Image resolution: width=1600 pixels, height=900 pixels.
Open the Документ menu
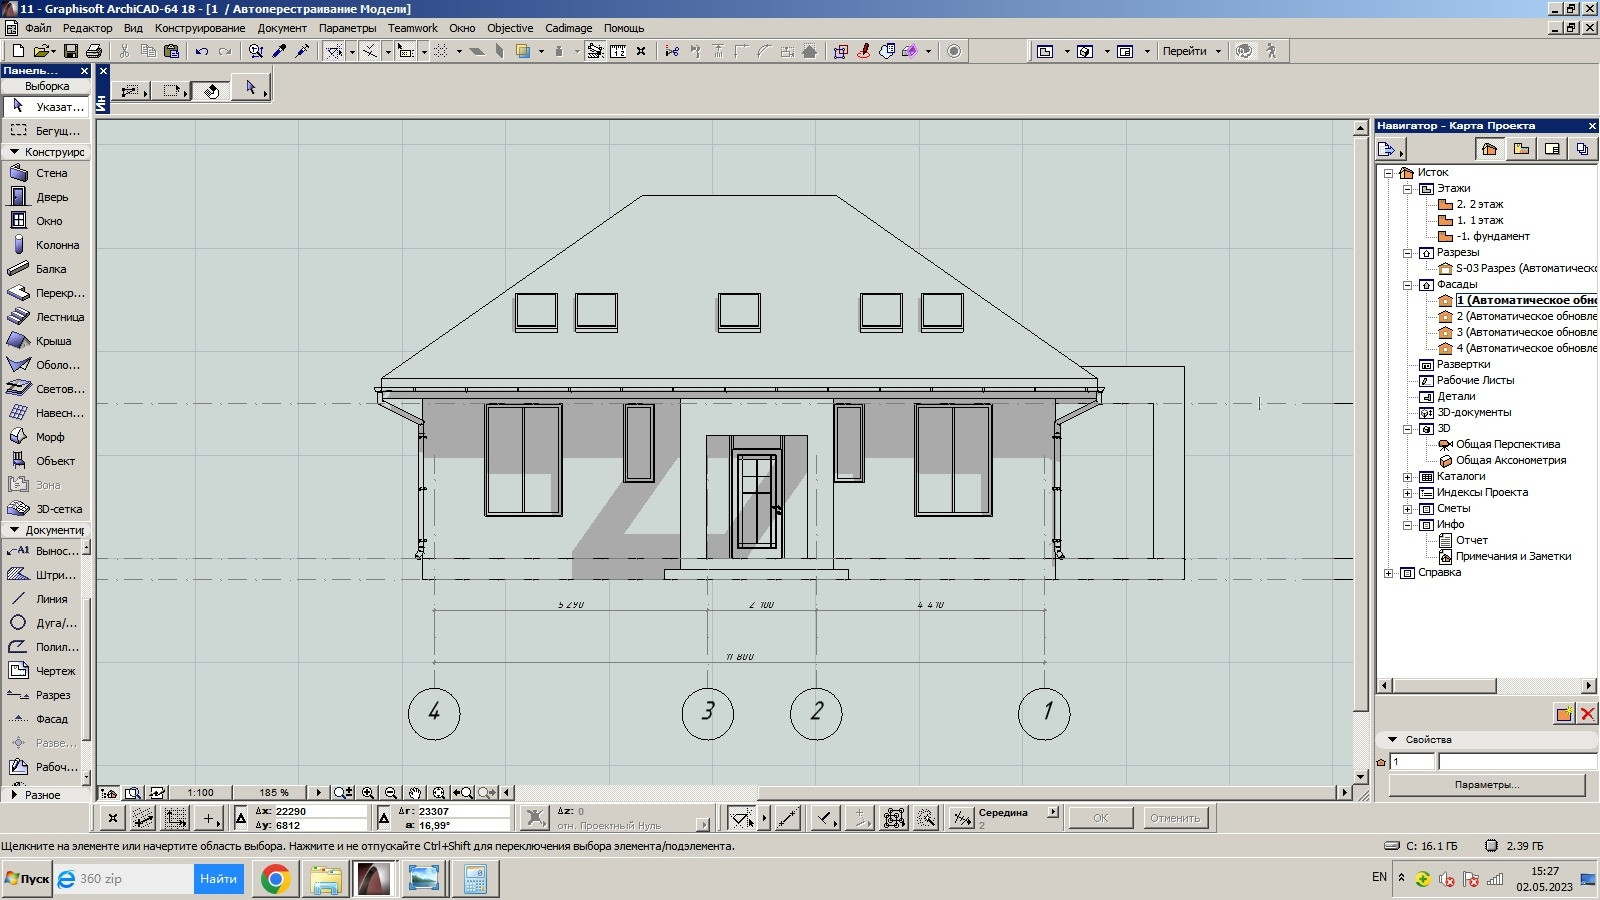[x=282, y=28]
